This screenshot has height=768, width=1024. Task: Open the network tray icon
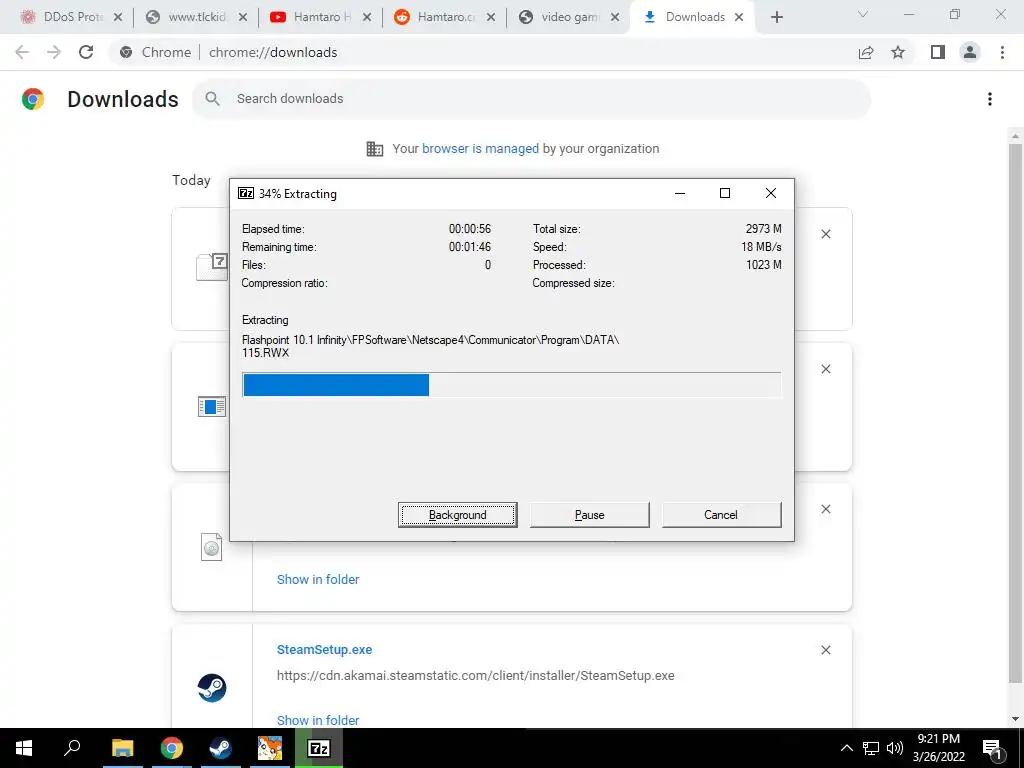point(871,748)
